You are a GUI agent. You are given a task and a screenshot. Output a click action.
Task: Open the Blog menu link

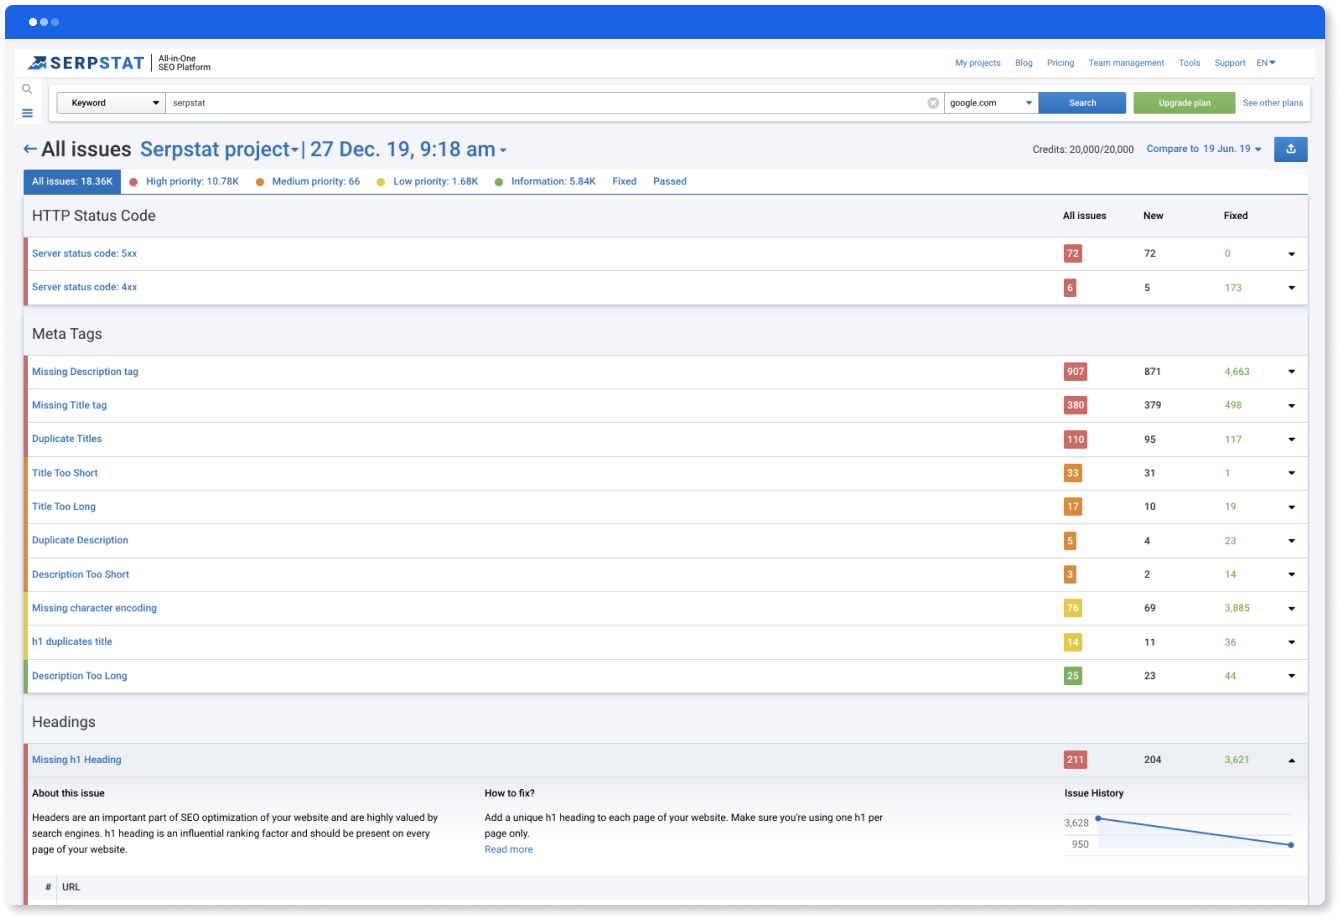point(1024,63)
